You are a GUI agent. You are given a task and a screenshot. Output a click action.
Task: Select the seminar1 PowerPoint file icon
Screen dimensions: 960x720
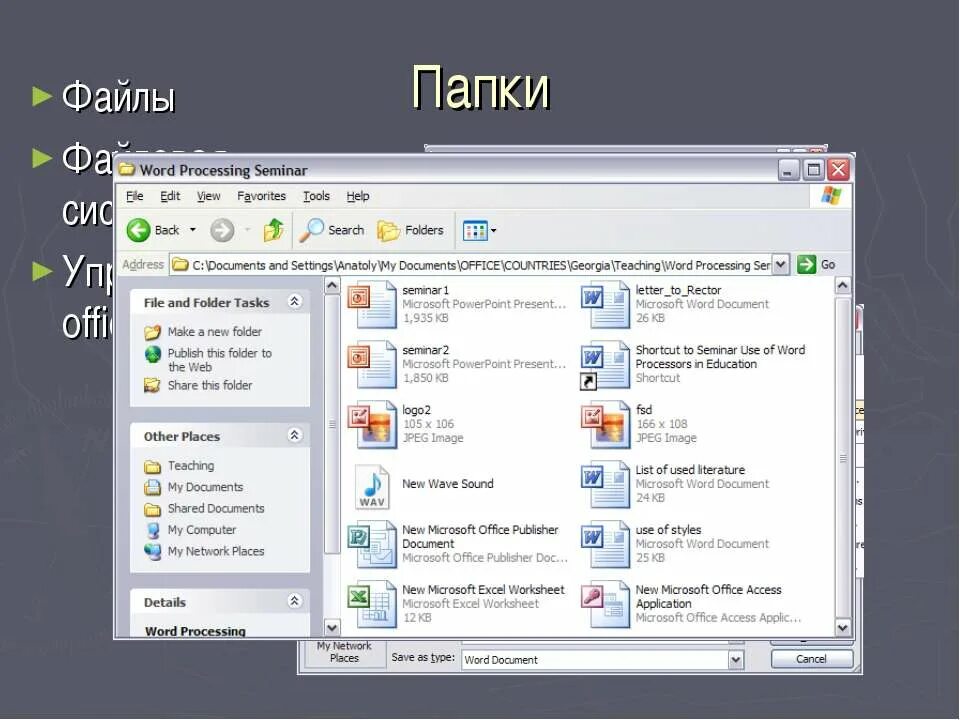(x=373, y=304)
